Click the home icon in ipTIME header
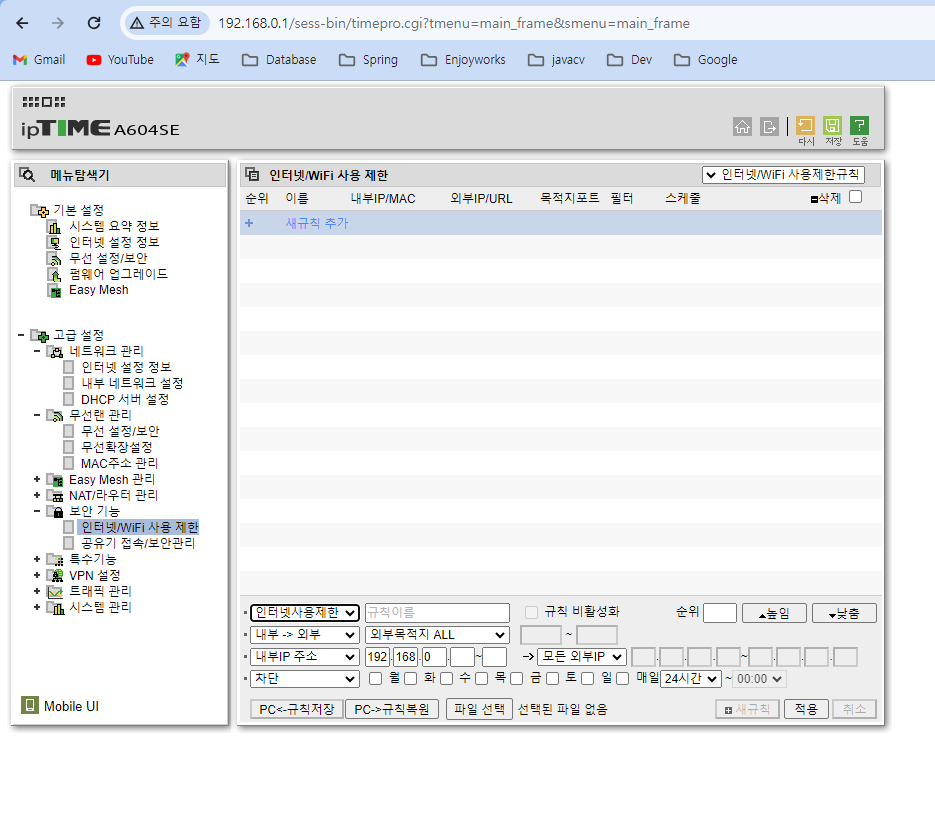Screen dimensions: 935x822 point(742,126)
